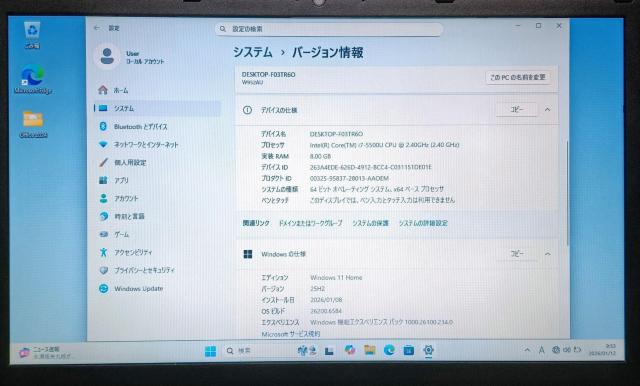This screenshot has height=386, width=640.
Task: Open プライバシーとセキュリティ settings
Action: coord(157,270)
